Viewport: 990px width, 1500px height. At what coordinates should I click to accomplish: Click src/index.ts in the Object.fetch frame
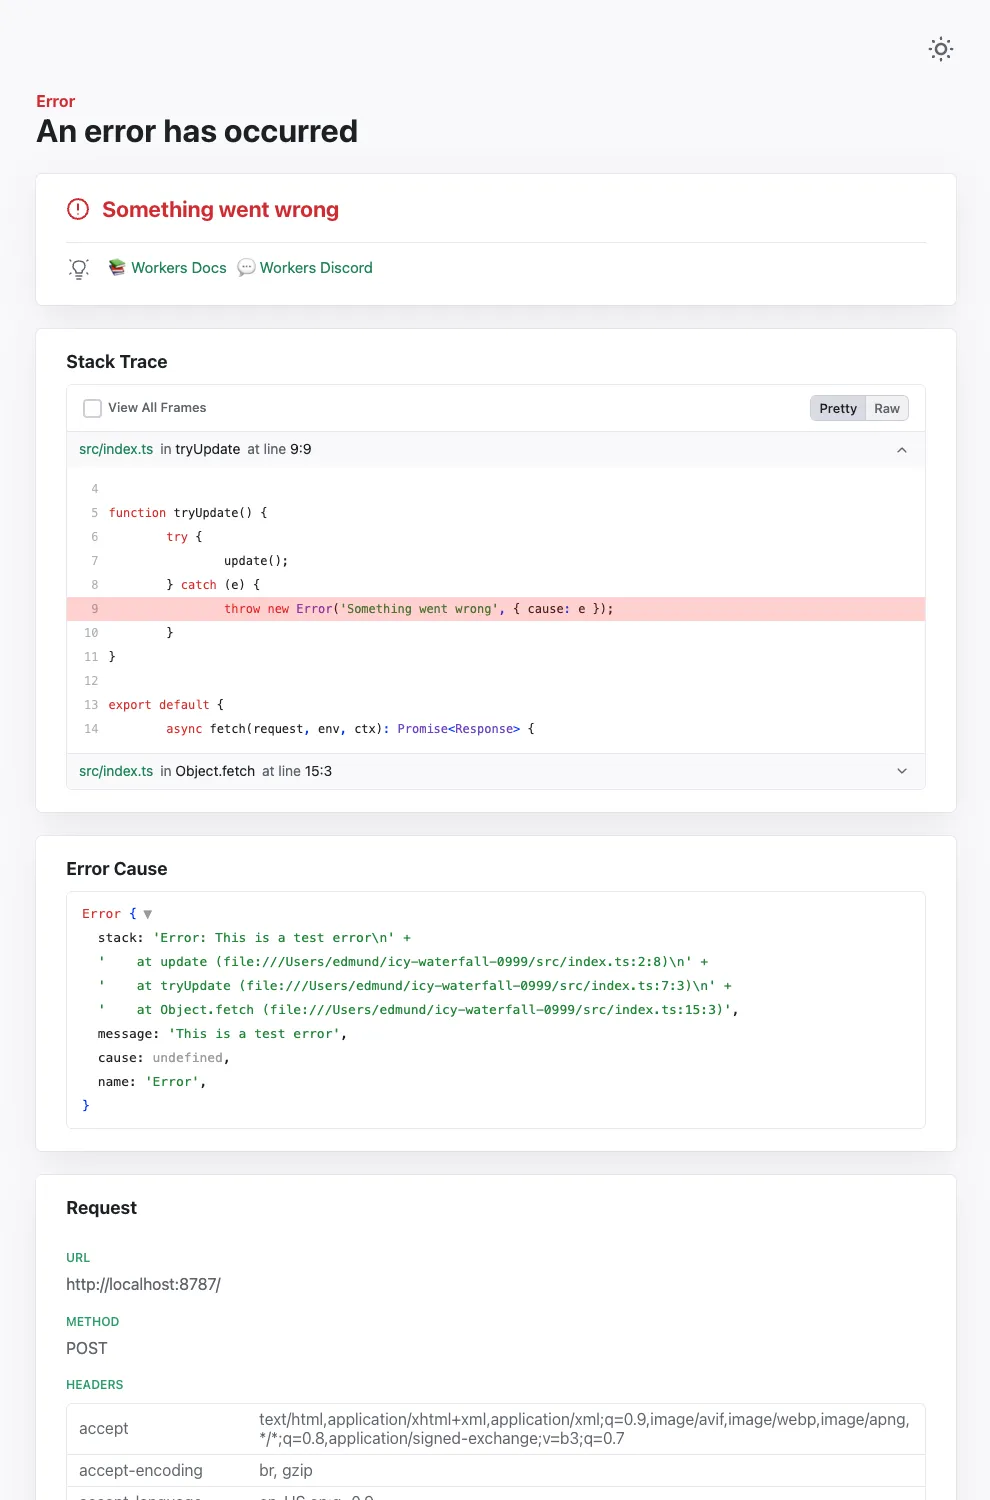[x=116, y=771]
